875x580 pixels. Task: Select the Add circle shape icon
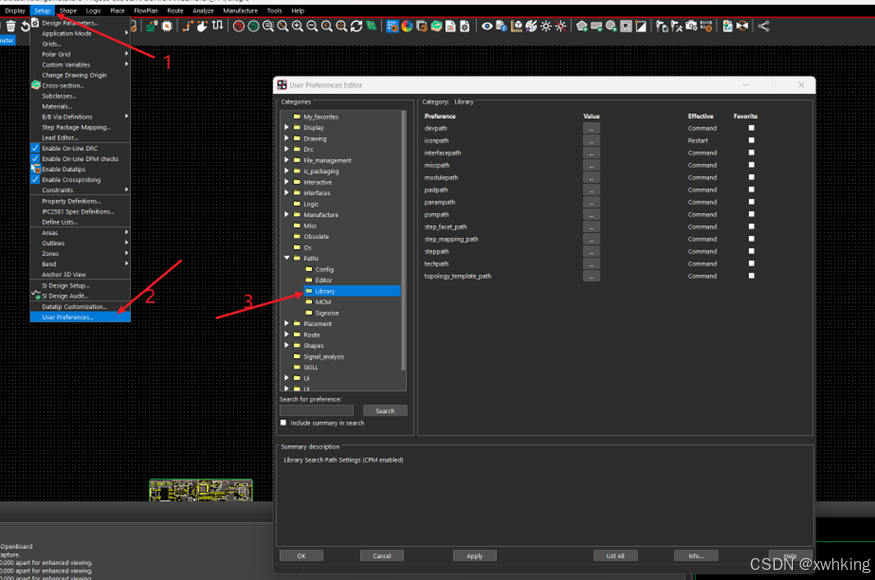click(611, 26)
